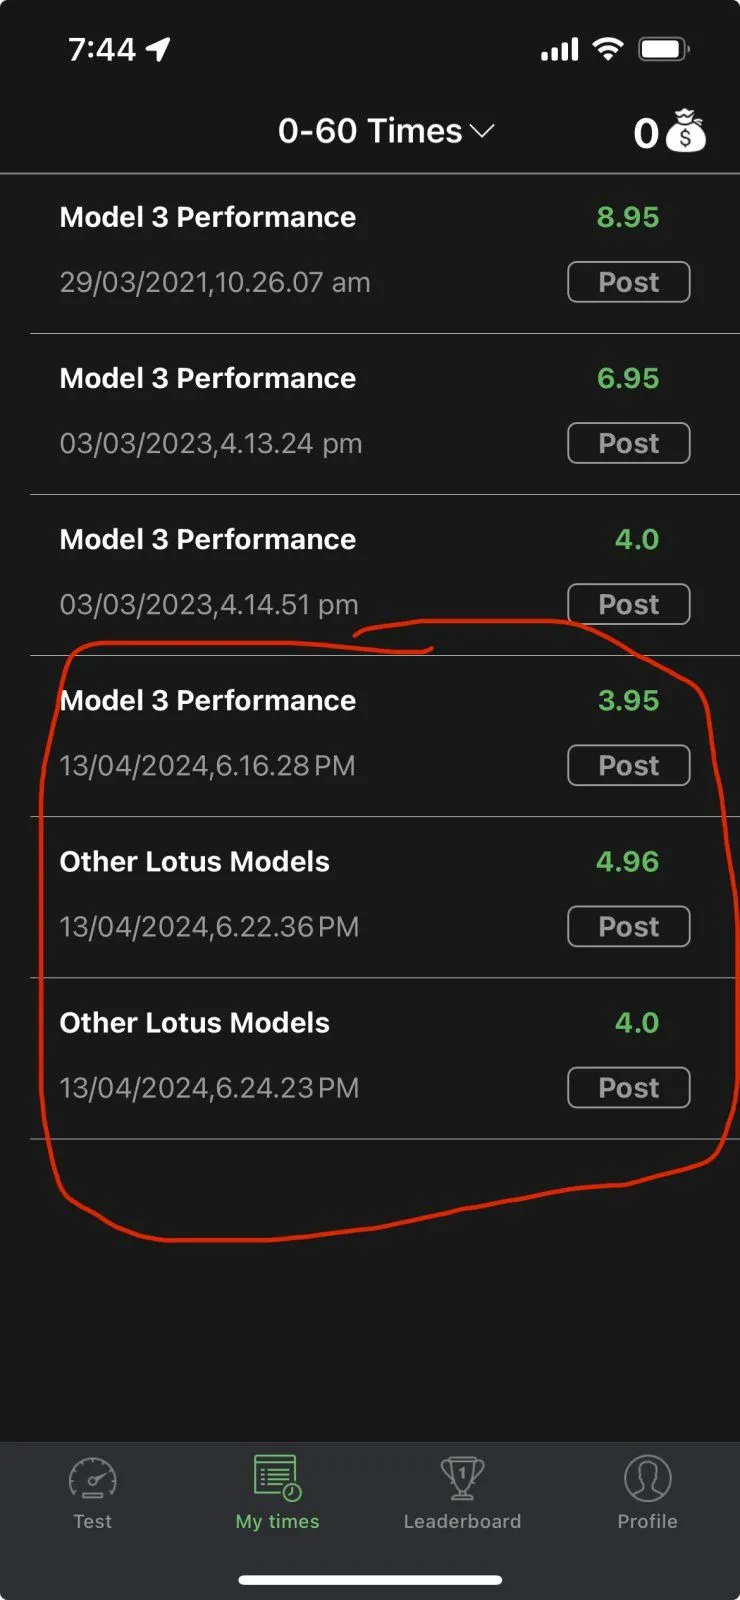This screenshot has height=1600, width=740.
Task: Open the Test speedometer tab
Action: tap(93, 1479)
